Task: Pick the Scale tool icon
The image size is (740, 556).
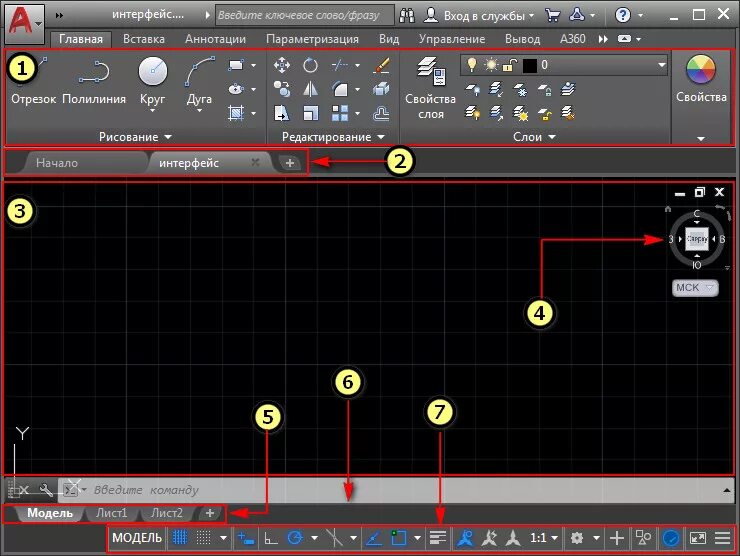Action: click(310, 113)
